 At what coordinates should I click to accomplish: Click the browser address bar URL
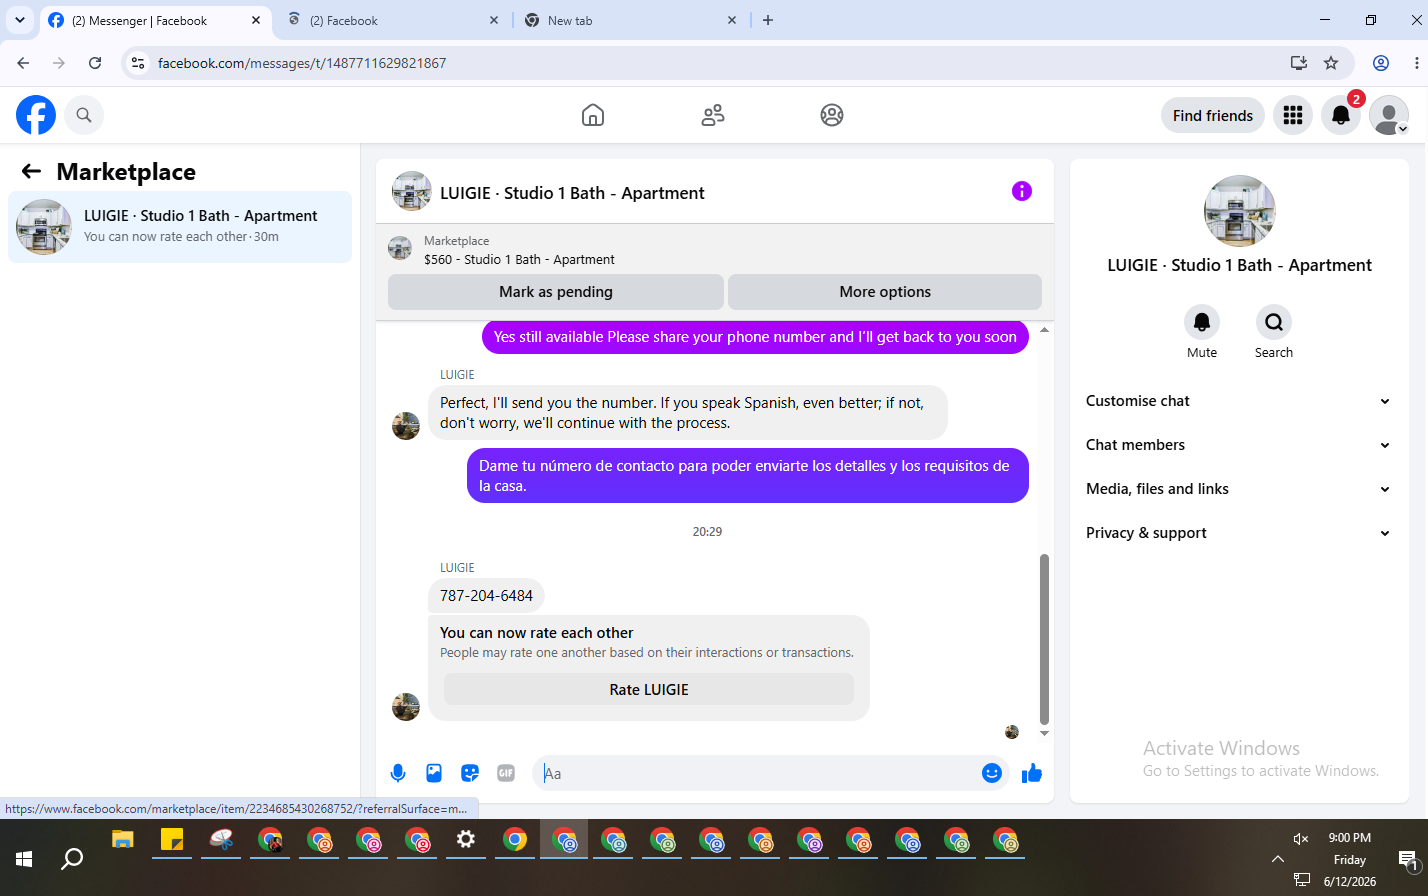pyautogui.click(x=302, y=63)
